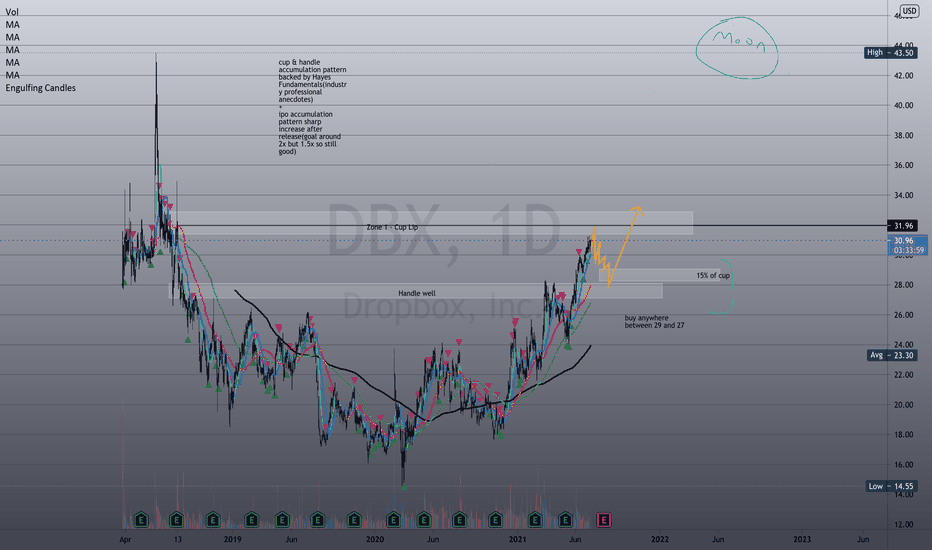Click the 2022 label on the time axis

[x=660, y=539]
